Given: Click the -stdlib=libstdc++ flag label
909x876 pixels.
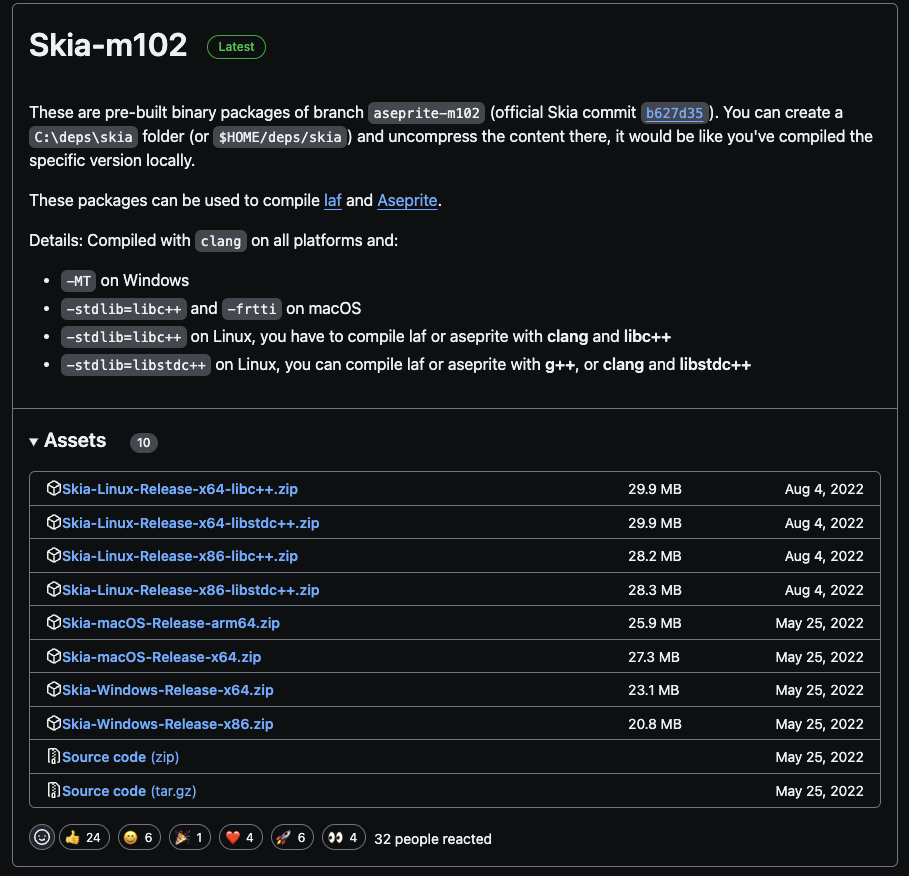Looking at the screenshot, I should tap(136, 365).
